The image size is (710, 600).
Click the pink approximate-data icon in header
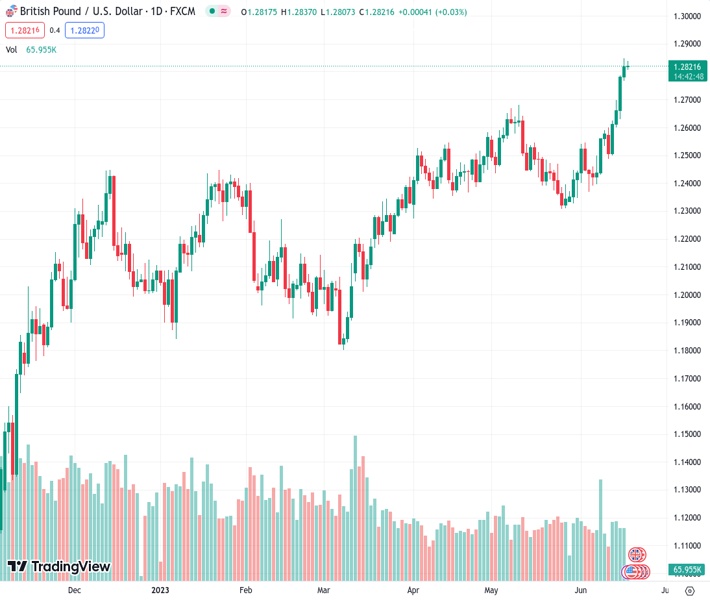[x=225, y=11]
